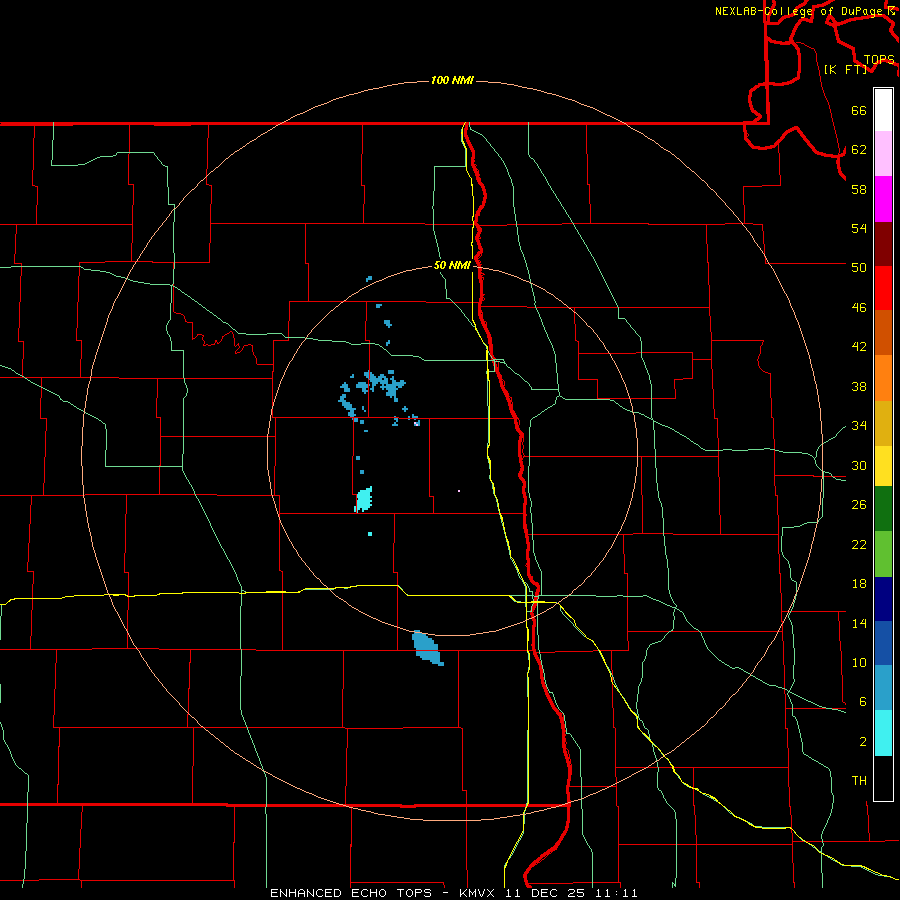
Task: Click the light pink swatch in the color scale
Action: [883, 154]
